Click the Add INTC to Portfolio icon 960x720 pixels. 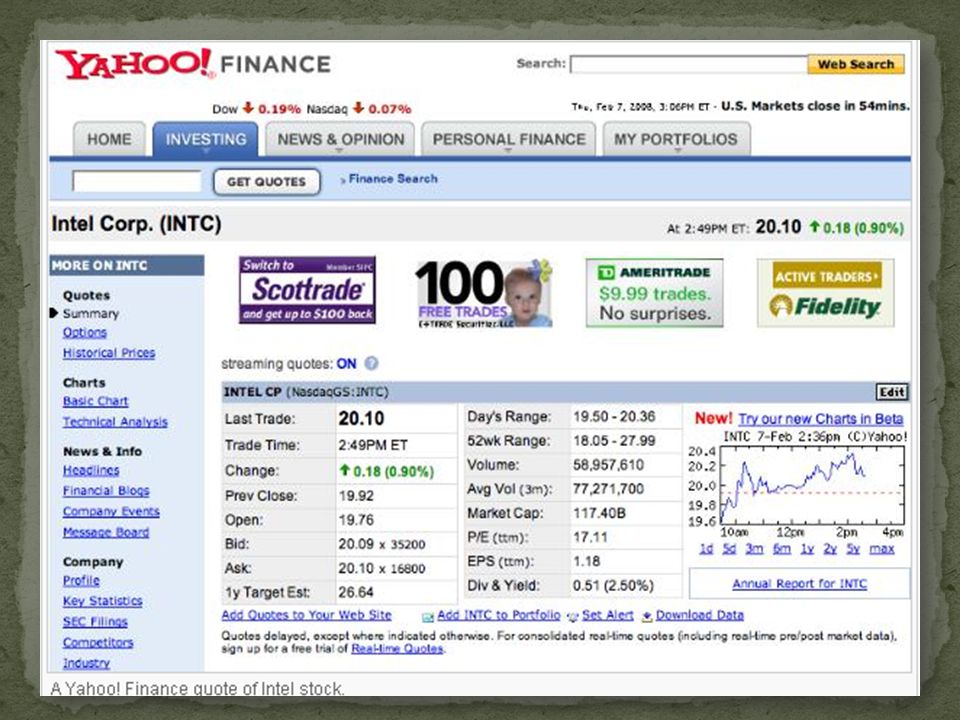pyautogui.click(x=428, y=617)
